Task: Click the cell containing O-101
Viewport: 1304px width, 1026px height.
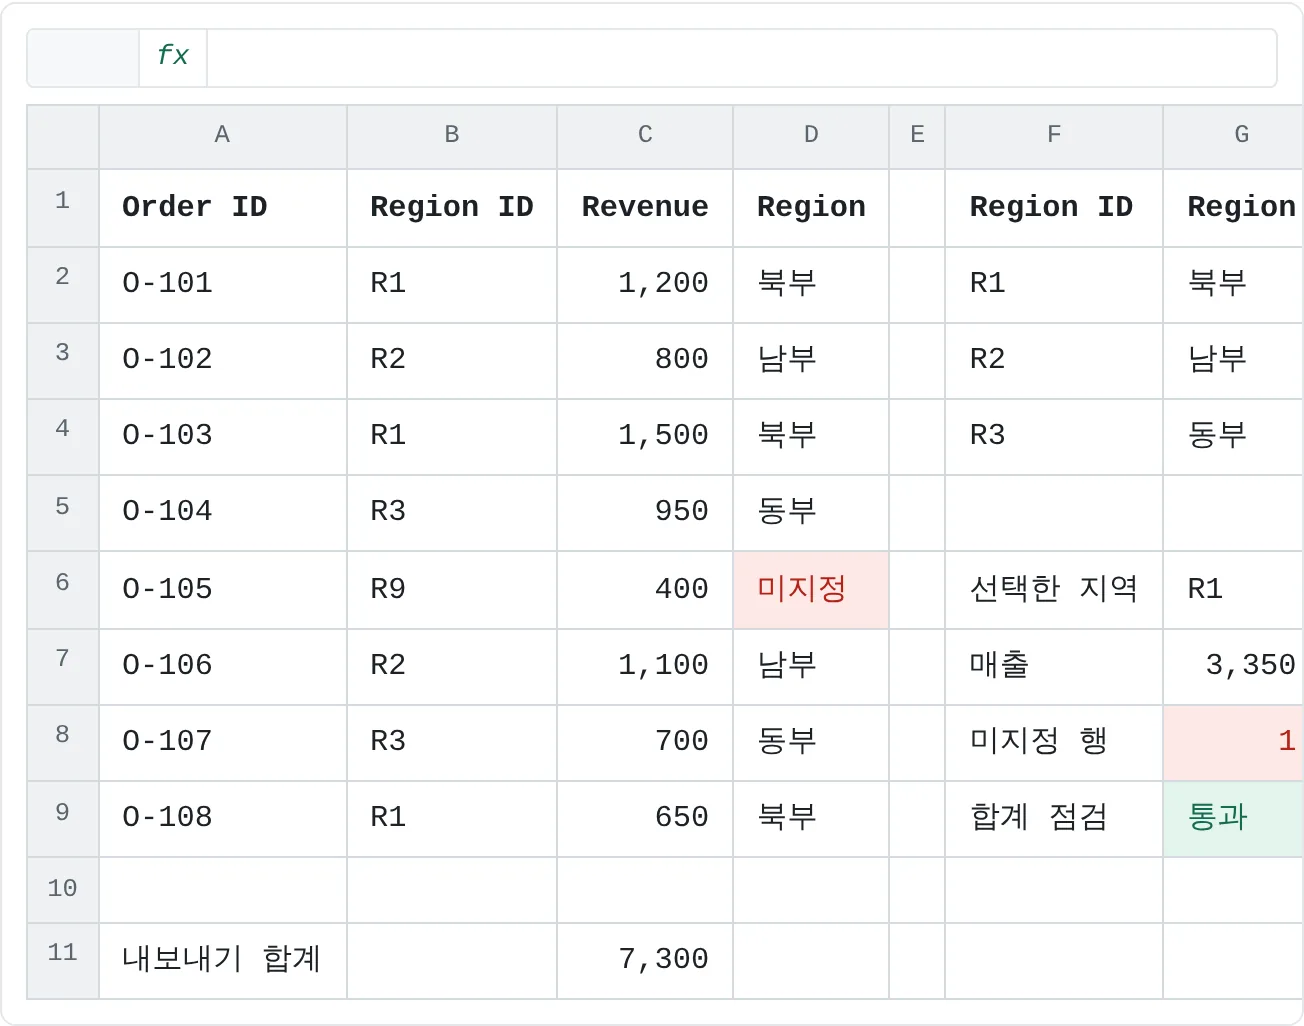Action: pos(223,285)
